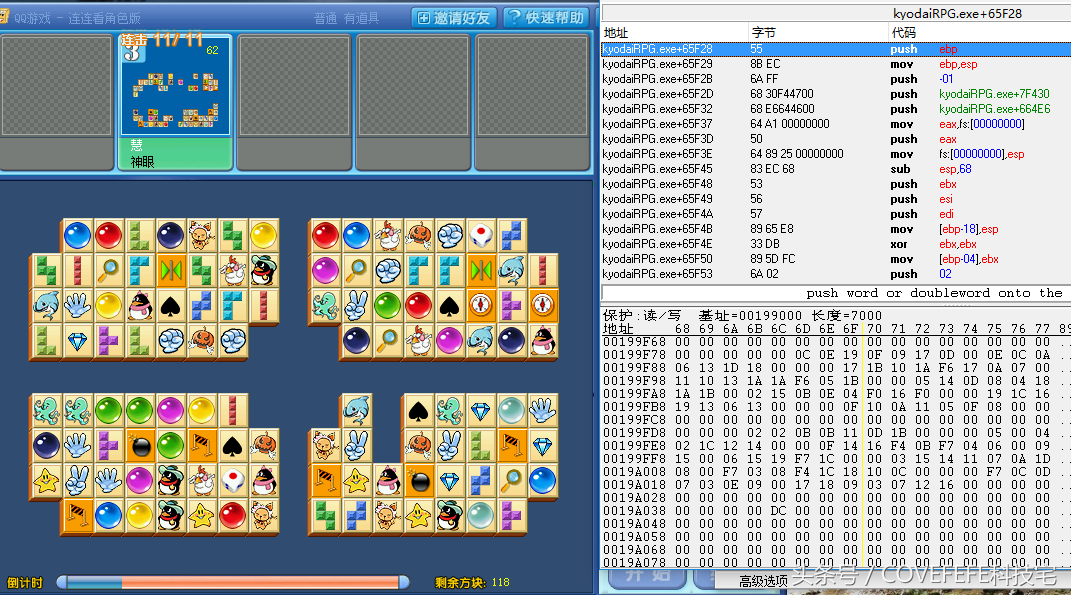Click the sub esp,68 instruction text
The width and height of the screenshot is (1071, 595).
click(x=930, y=169)
